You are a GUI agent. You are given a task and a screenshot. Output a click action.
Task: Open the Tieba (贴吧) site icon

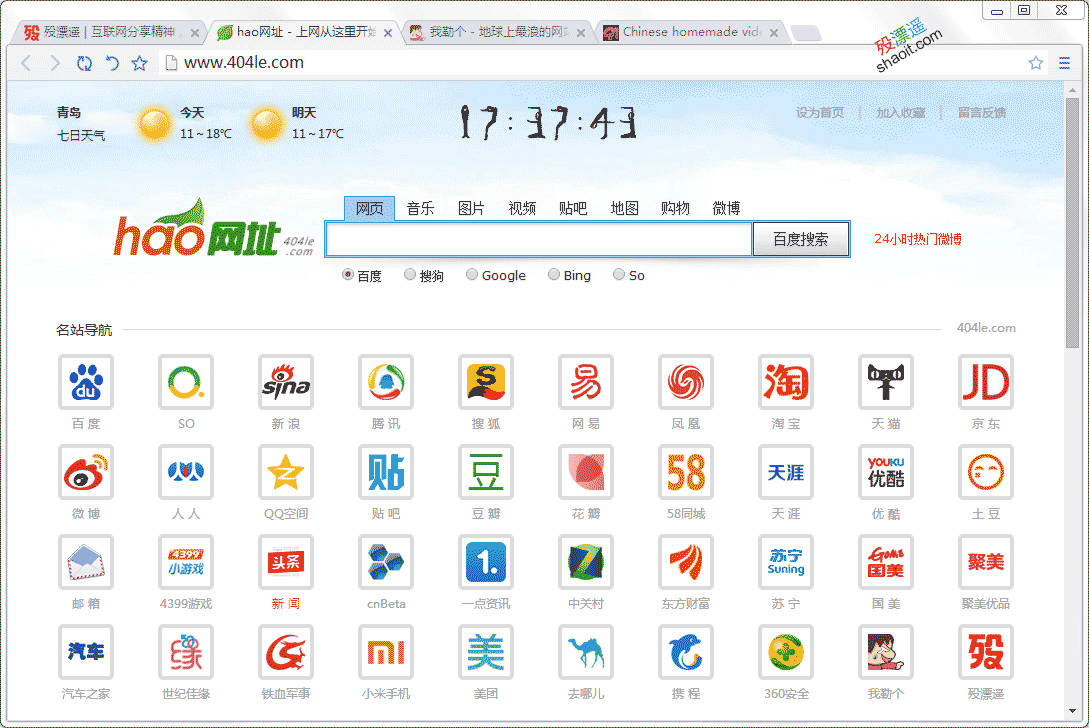[385, 472]
